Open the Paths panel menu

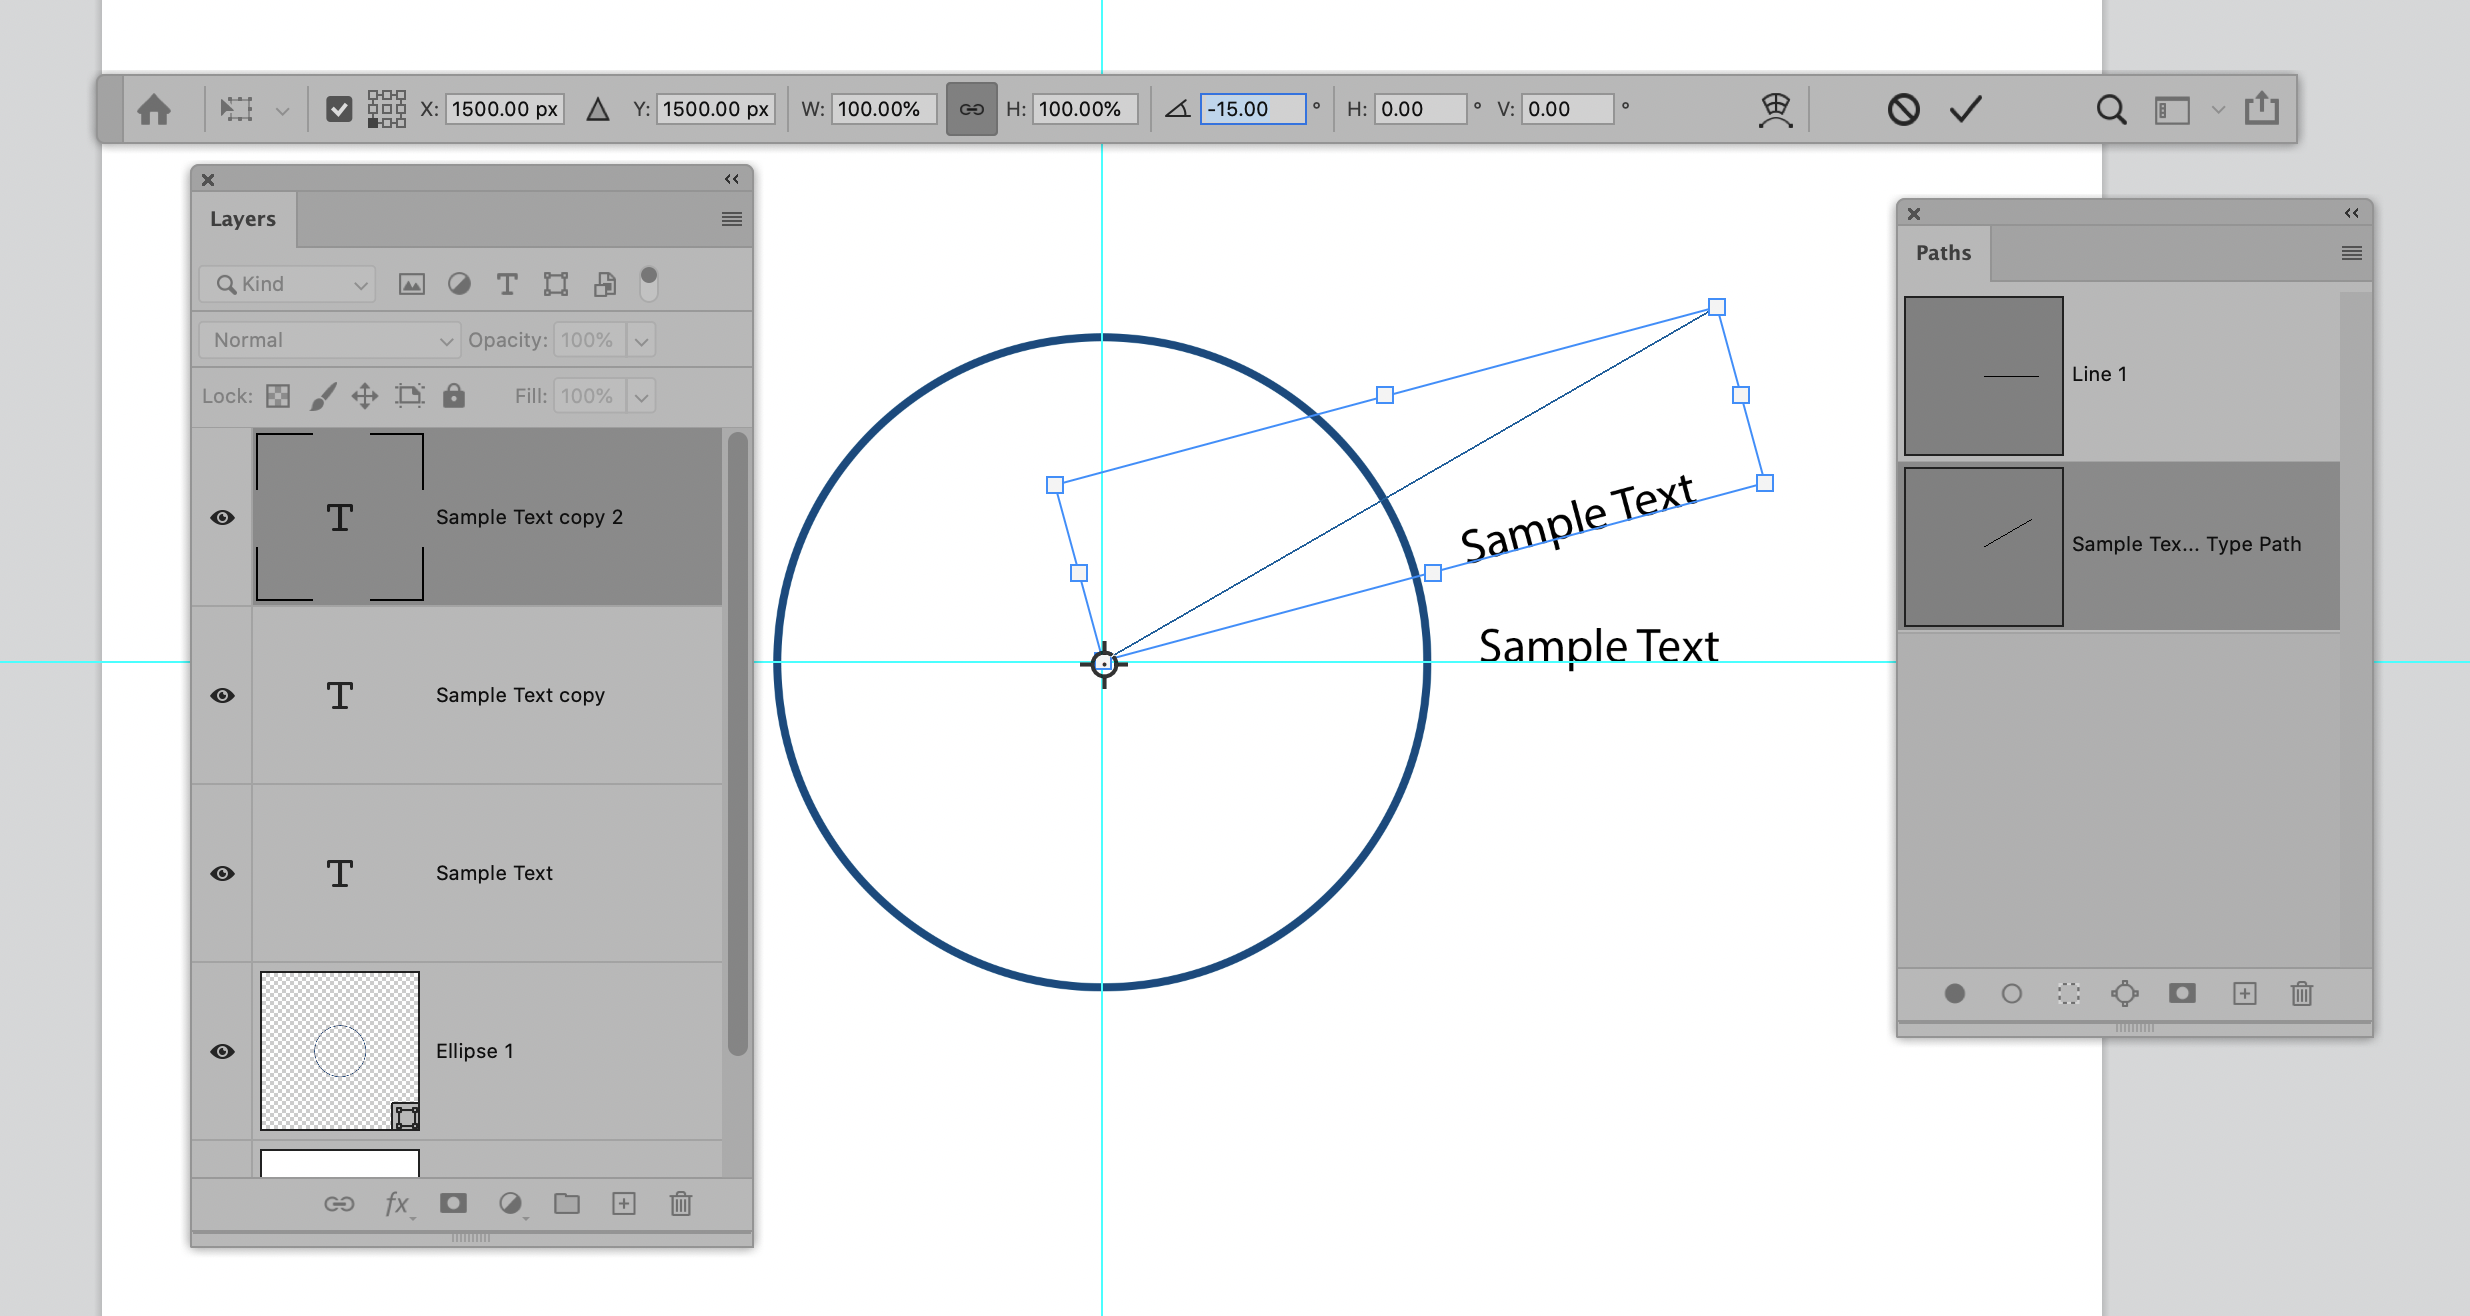[x=2352, y=252]
